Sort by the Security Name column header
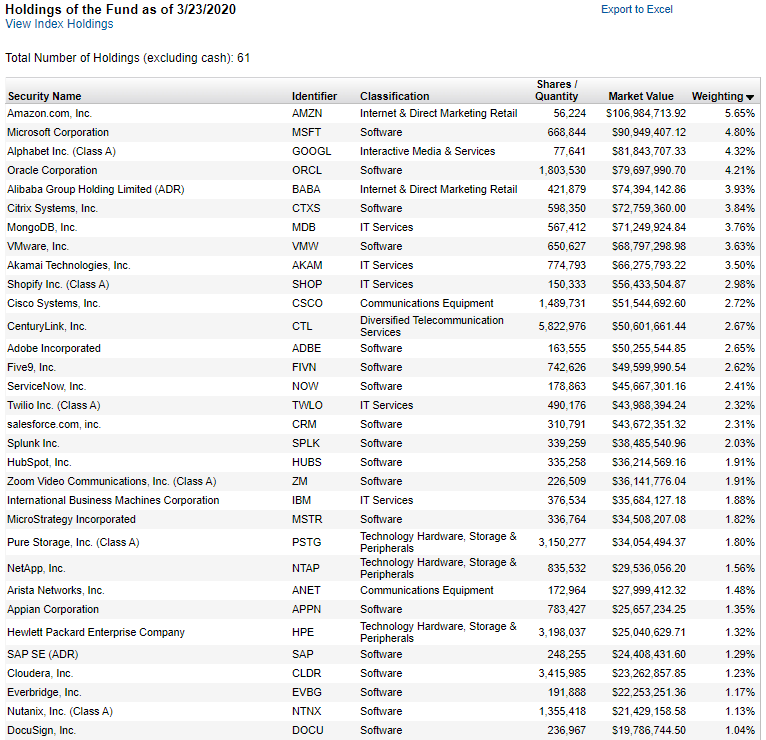The height and width of the screenshot is (740, 766). click(x=44, y=96)
